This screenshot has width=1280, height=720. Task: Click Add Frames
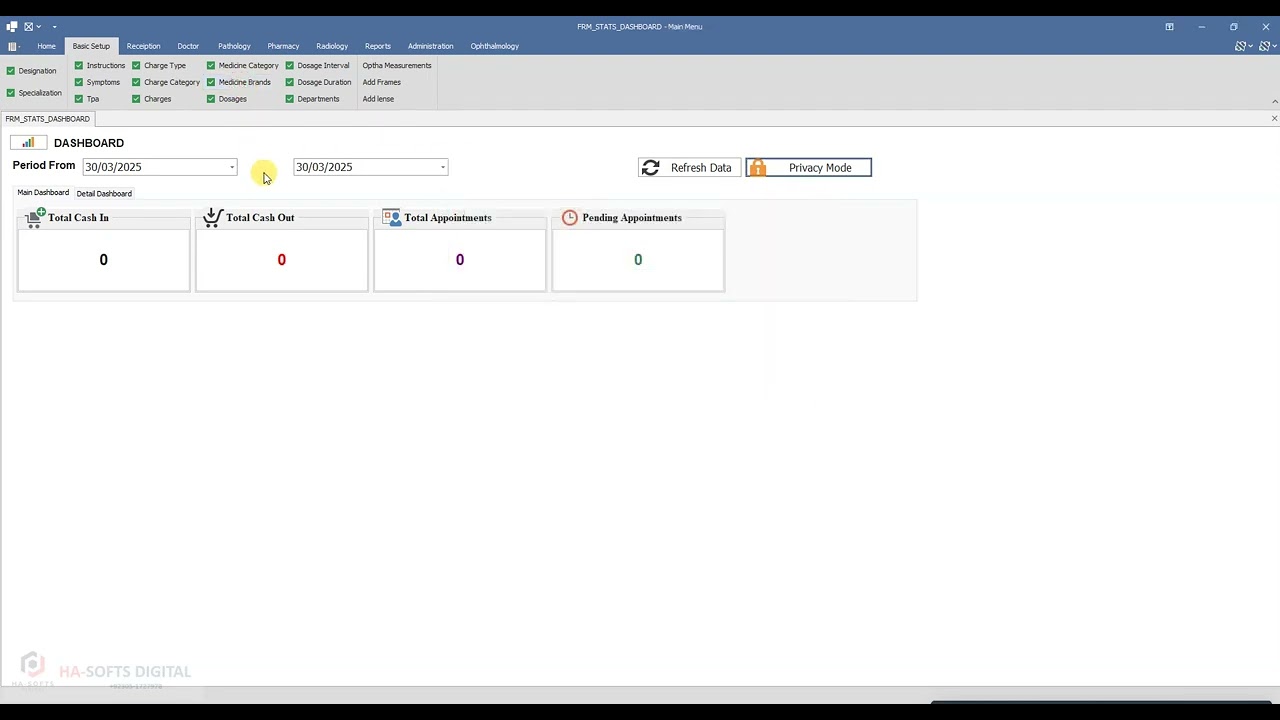[381, 82]
